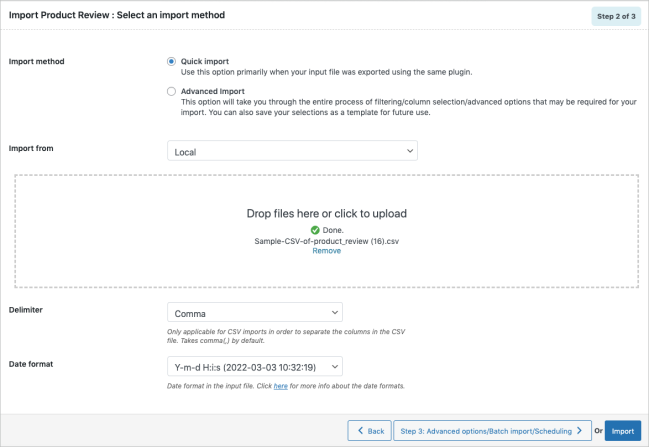
Task: Open the 'here' date formats link
Action: (x=281, y=386)
